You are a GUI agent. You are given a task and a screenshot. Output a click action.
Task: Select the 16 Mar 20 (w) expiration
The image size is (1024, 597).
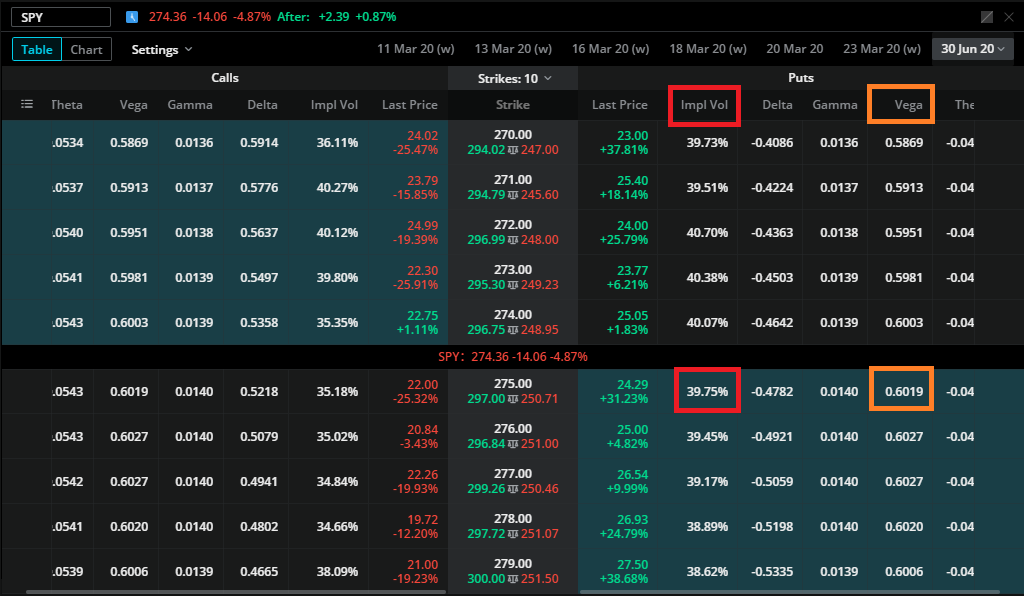[x=611, y=49]
